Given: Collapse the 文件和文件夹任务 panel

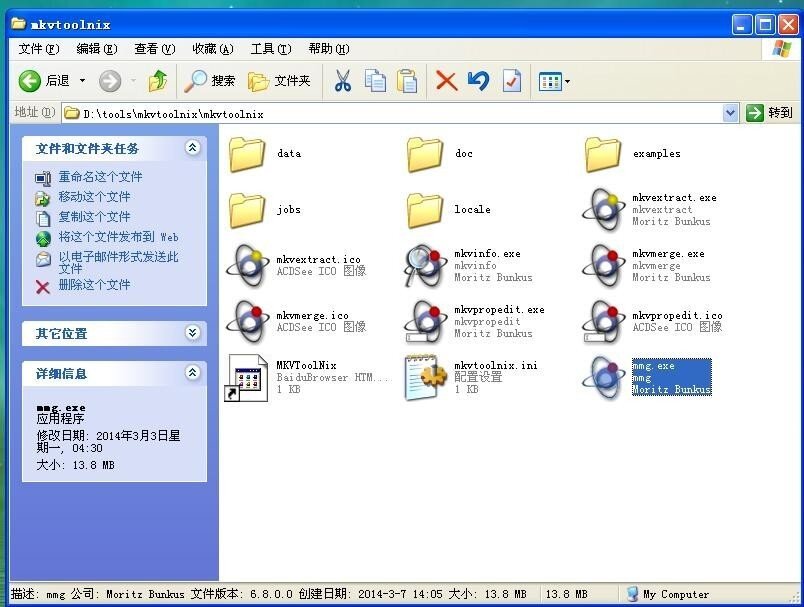Looking at the screenshot, I should coord(192,148).
